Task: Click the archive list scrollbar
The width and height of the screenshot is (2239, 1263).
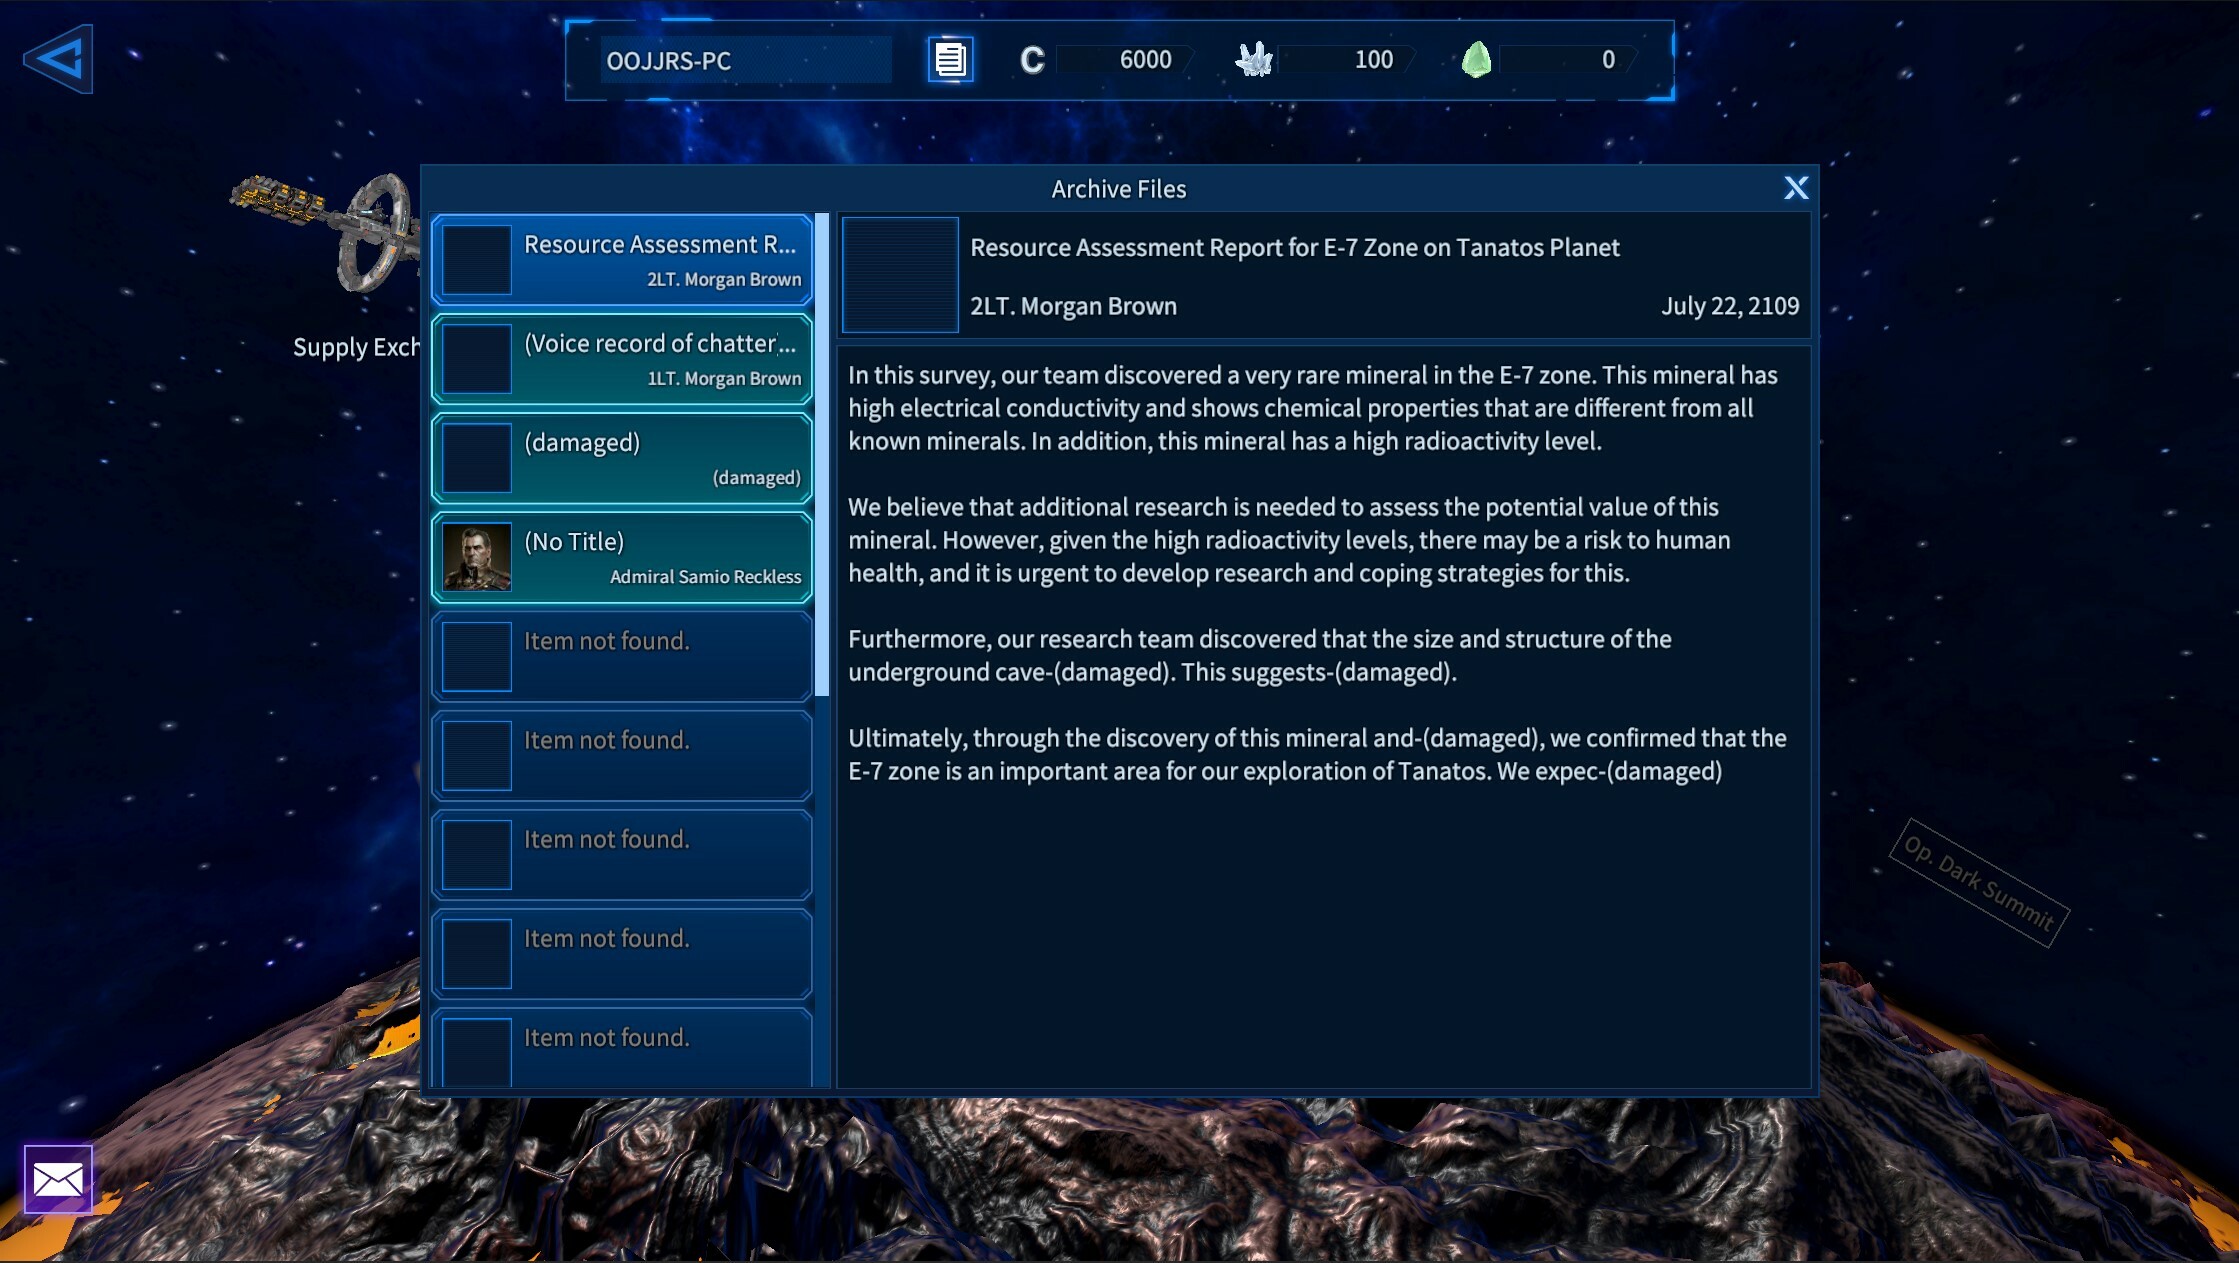Action: pos(822,454)
